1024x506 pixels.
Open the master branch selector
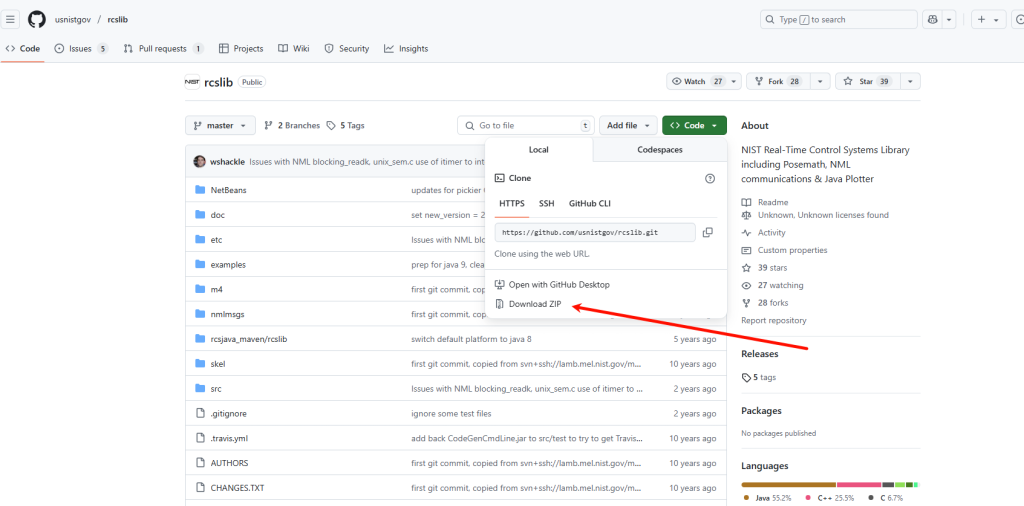[220, 125]
